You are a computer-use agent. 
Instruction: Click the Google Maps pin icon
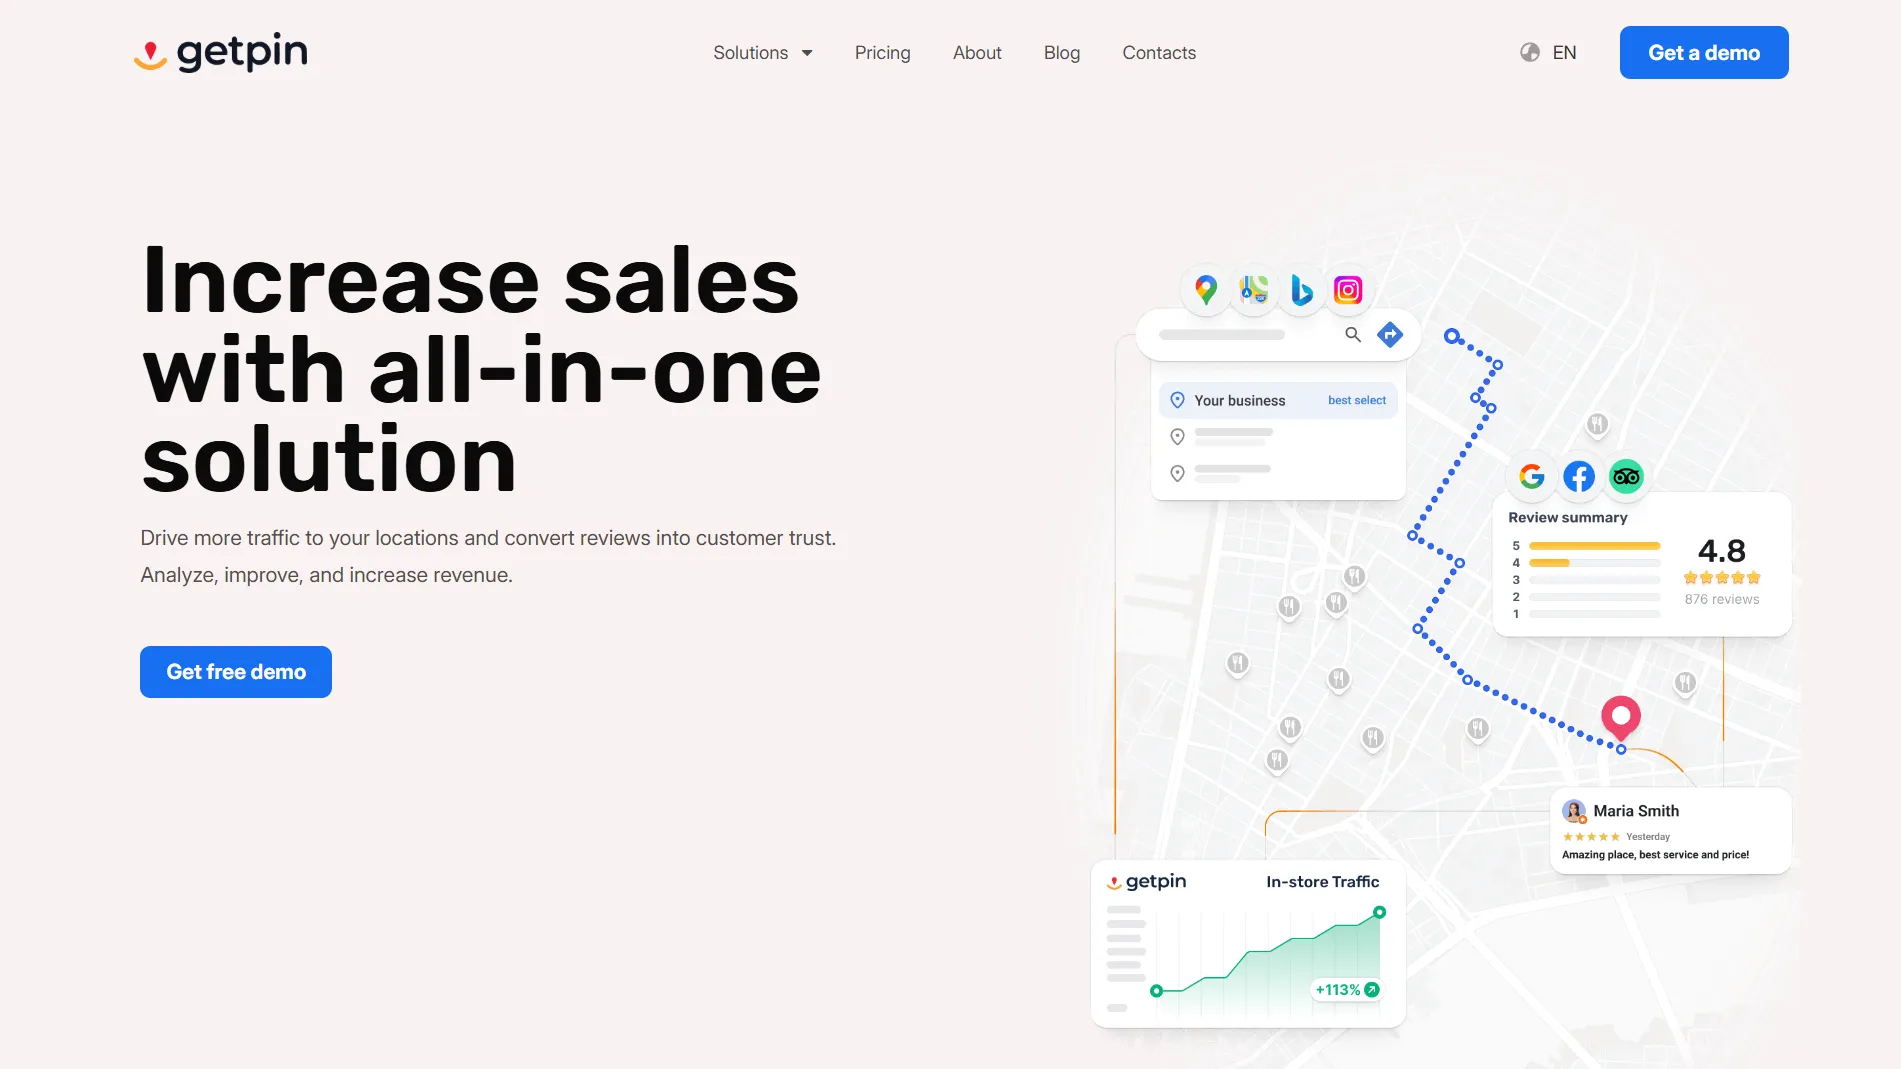(1206, 290)
